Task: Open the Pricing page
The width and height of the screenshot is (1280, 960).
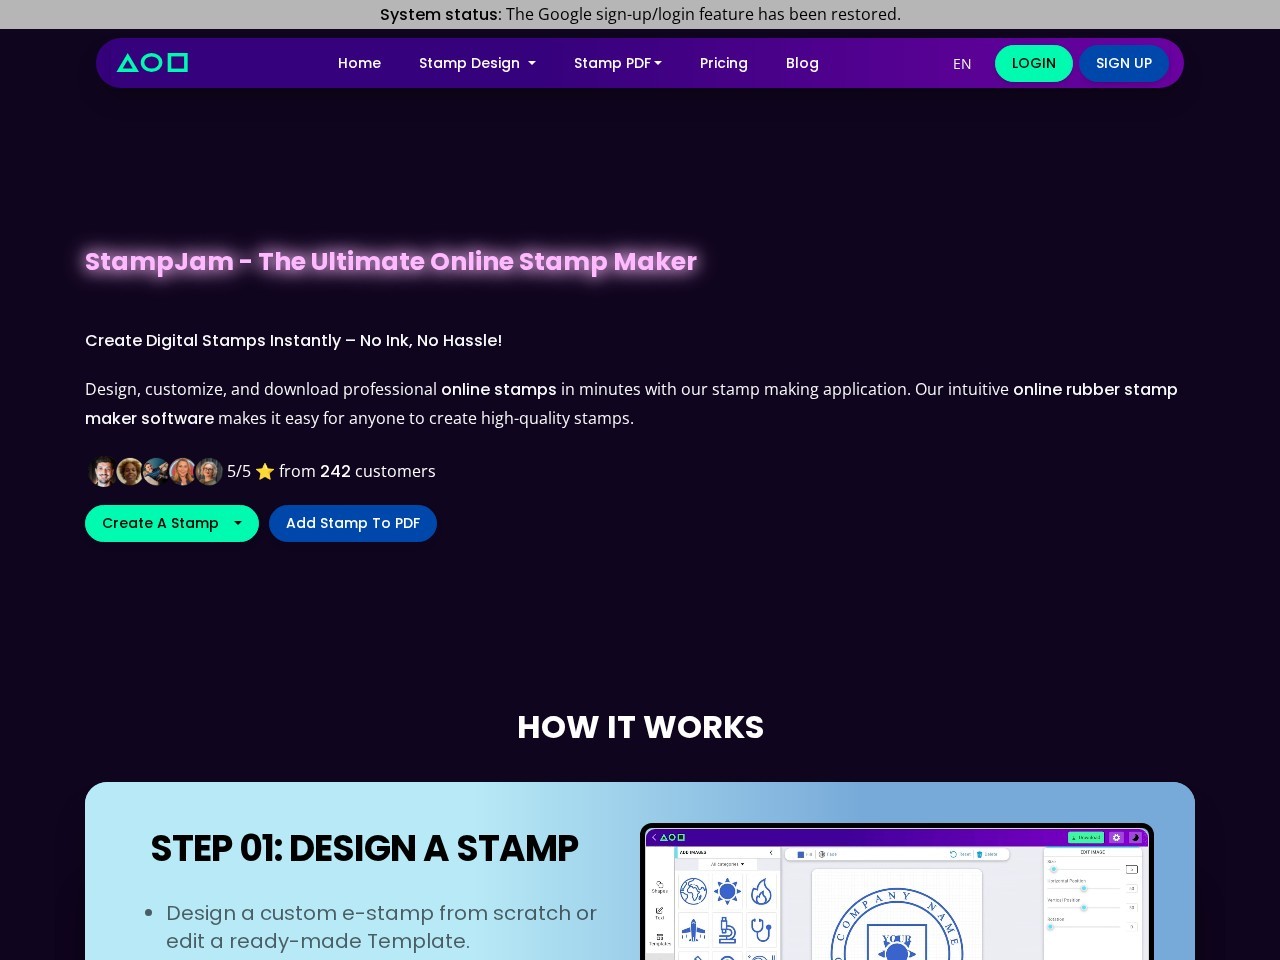Action: click(723, 63)
